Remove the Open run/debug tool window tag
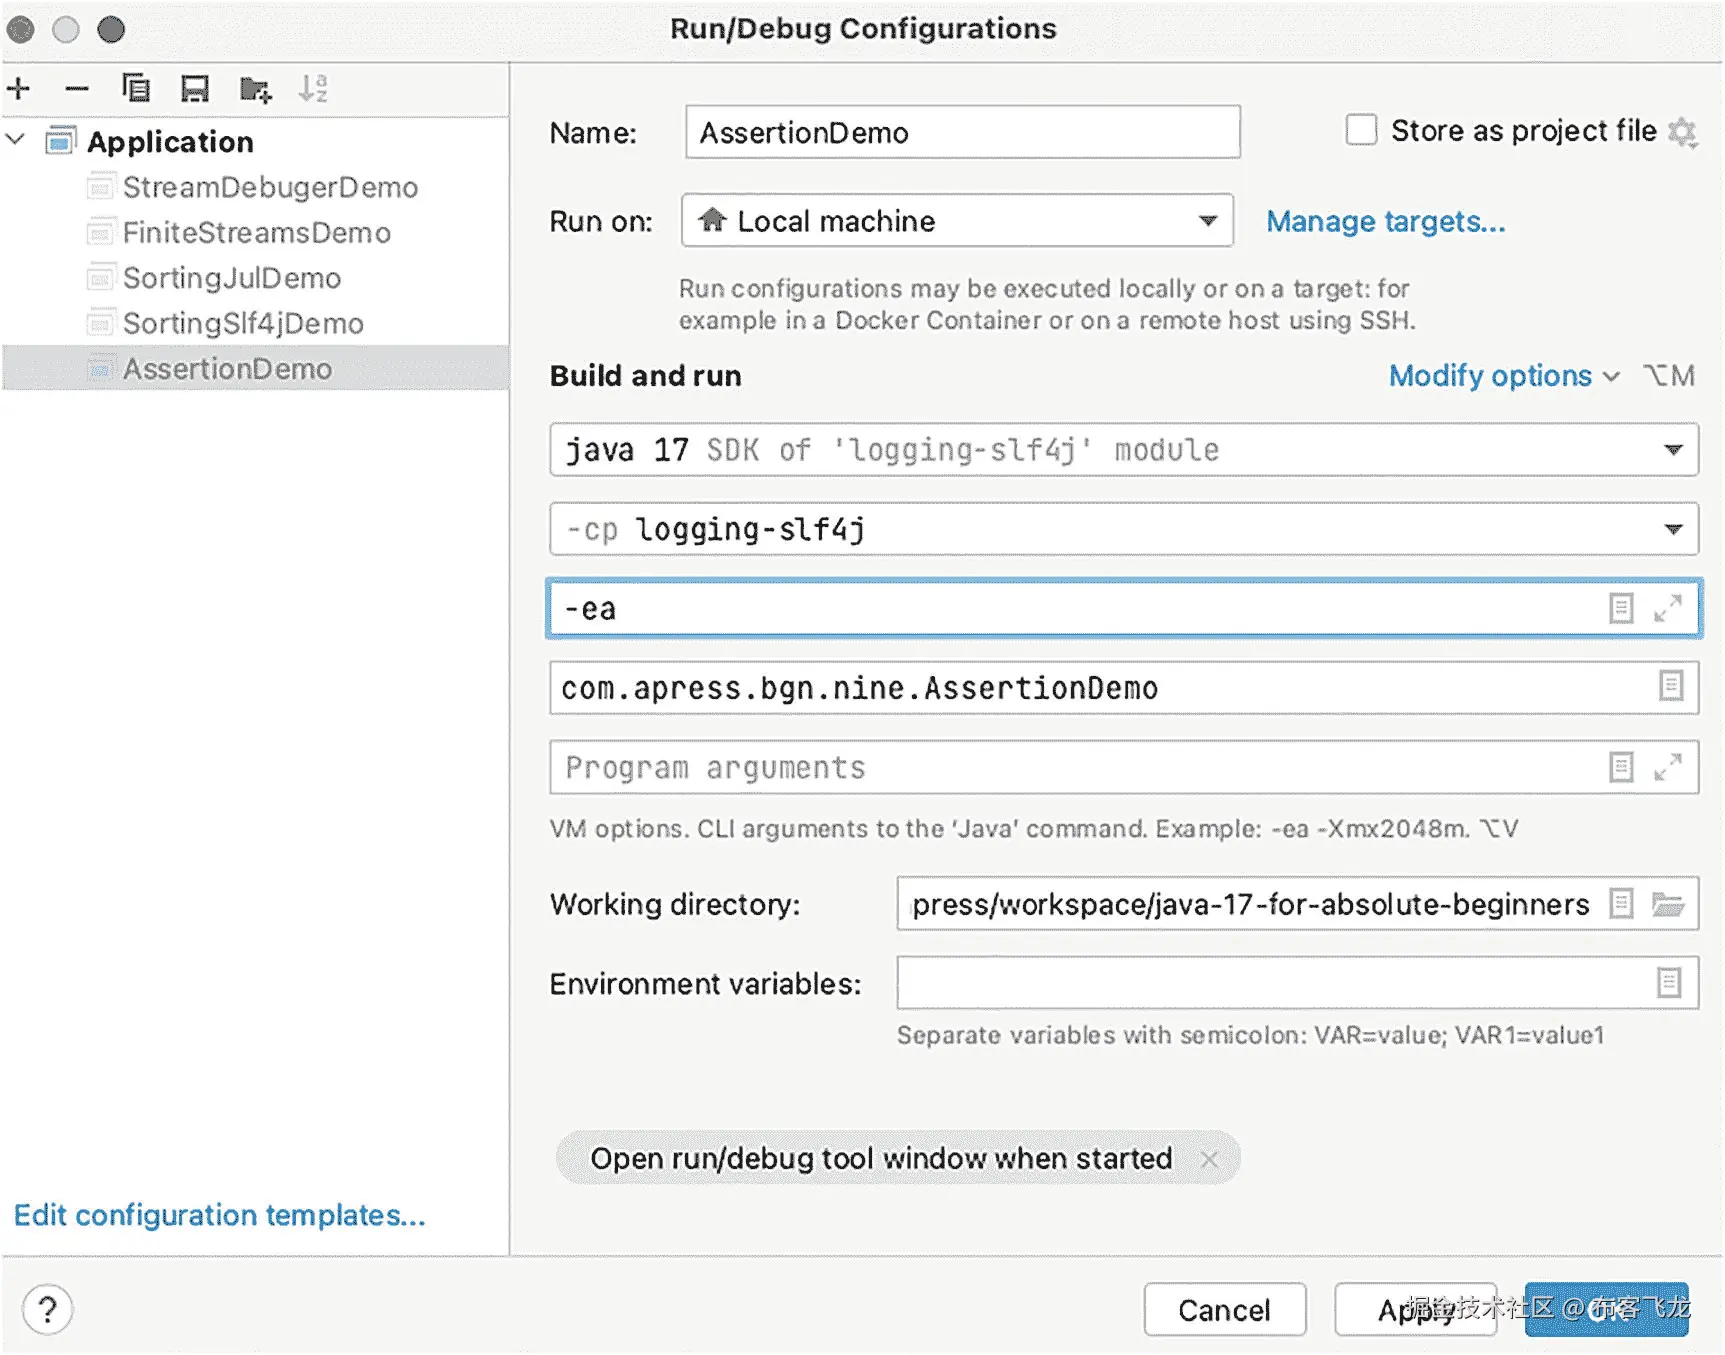The height and width of the screenshot is (1355, 1725). point(1209,1159)
